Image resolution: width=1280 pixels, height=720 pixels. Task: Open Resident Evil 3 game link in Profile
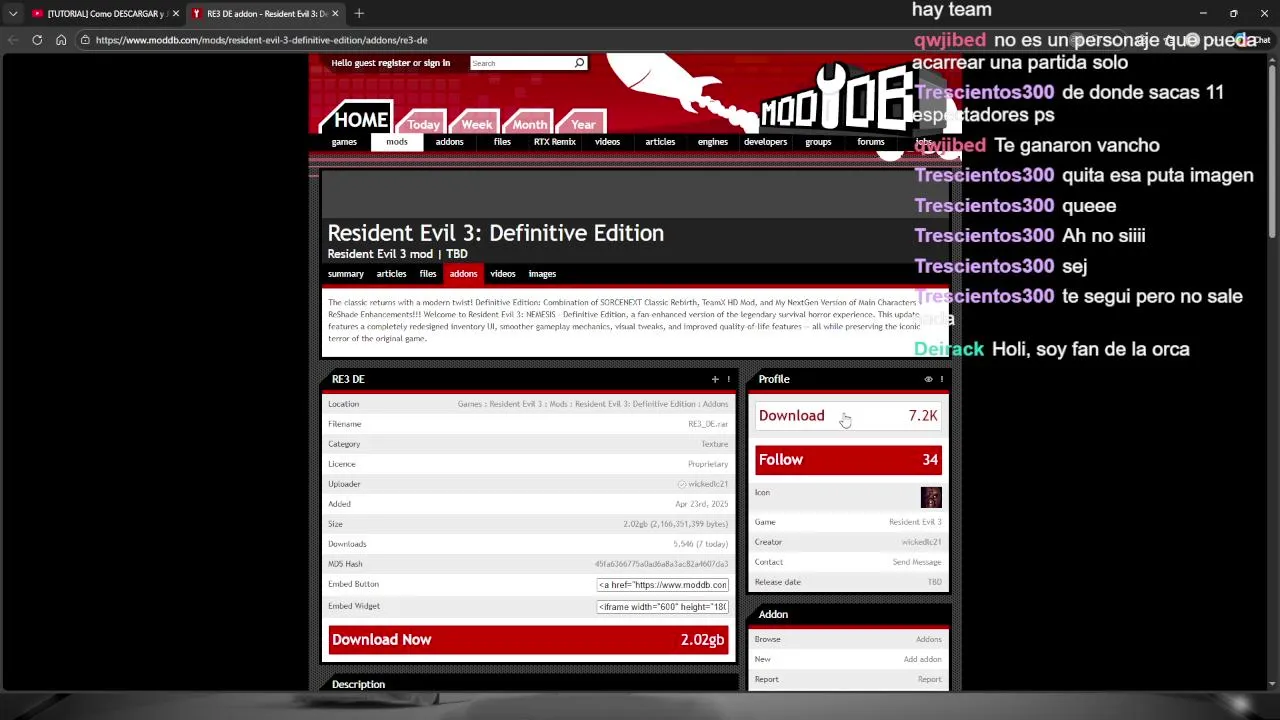[x=915, y=522]
